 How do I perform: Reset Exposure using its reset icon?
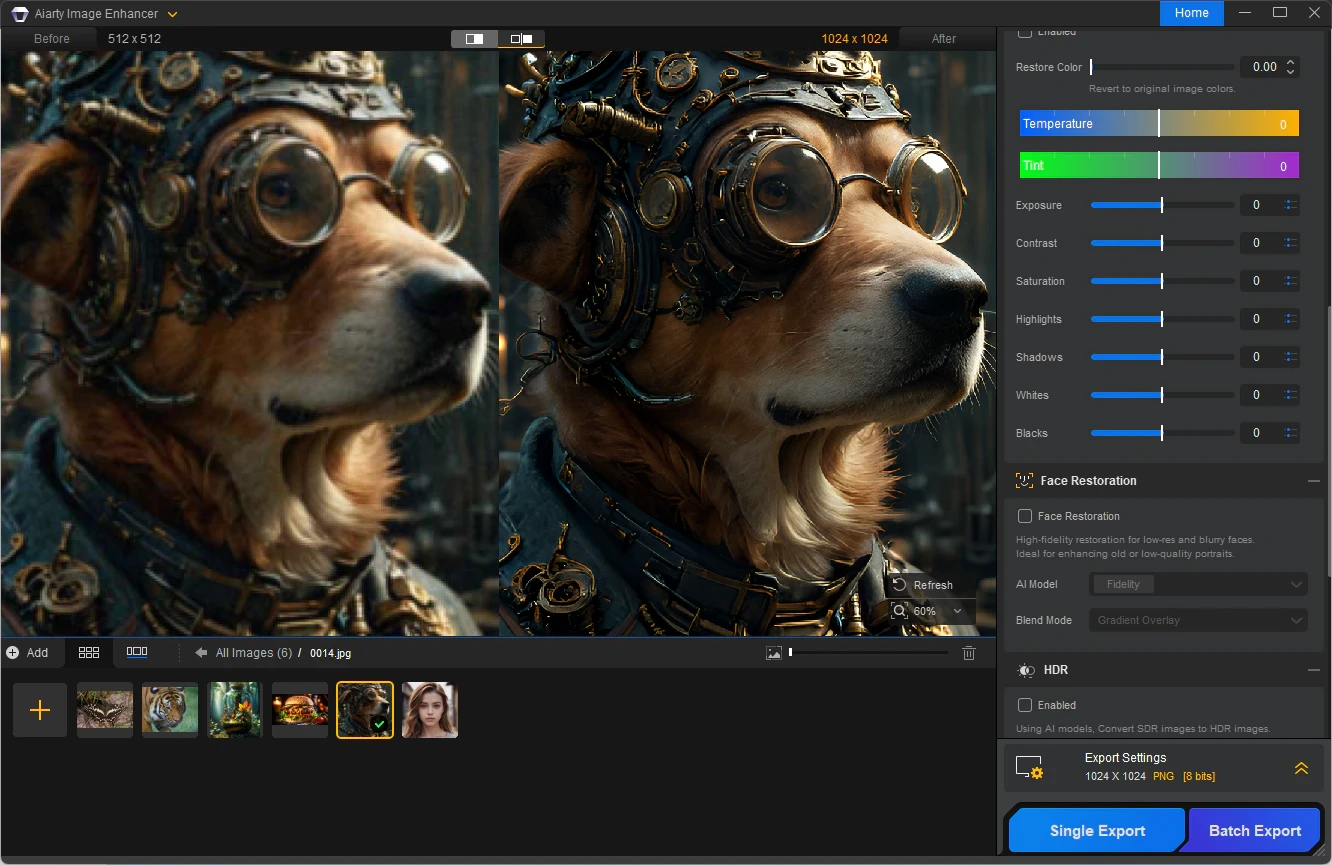tap(1291, 205)
